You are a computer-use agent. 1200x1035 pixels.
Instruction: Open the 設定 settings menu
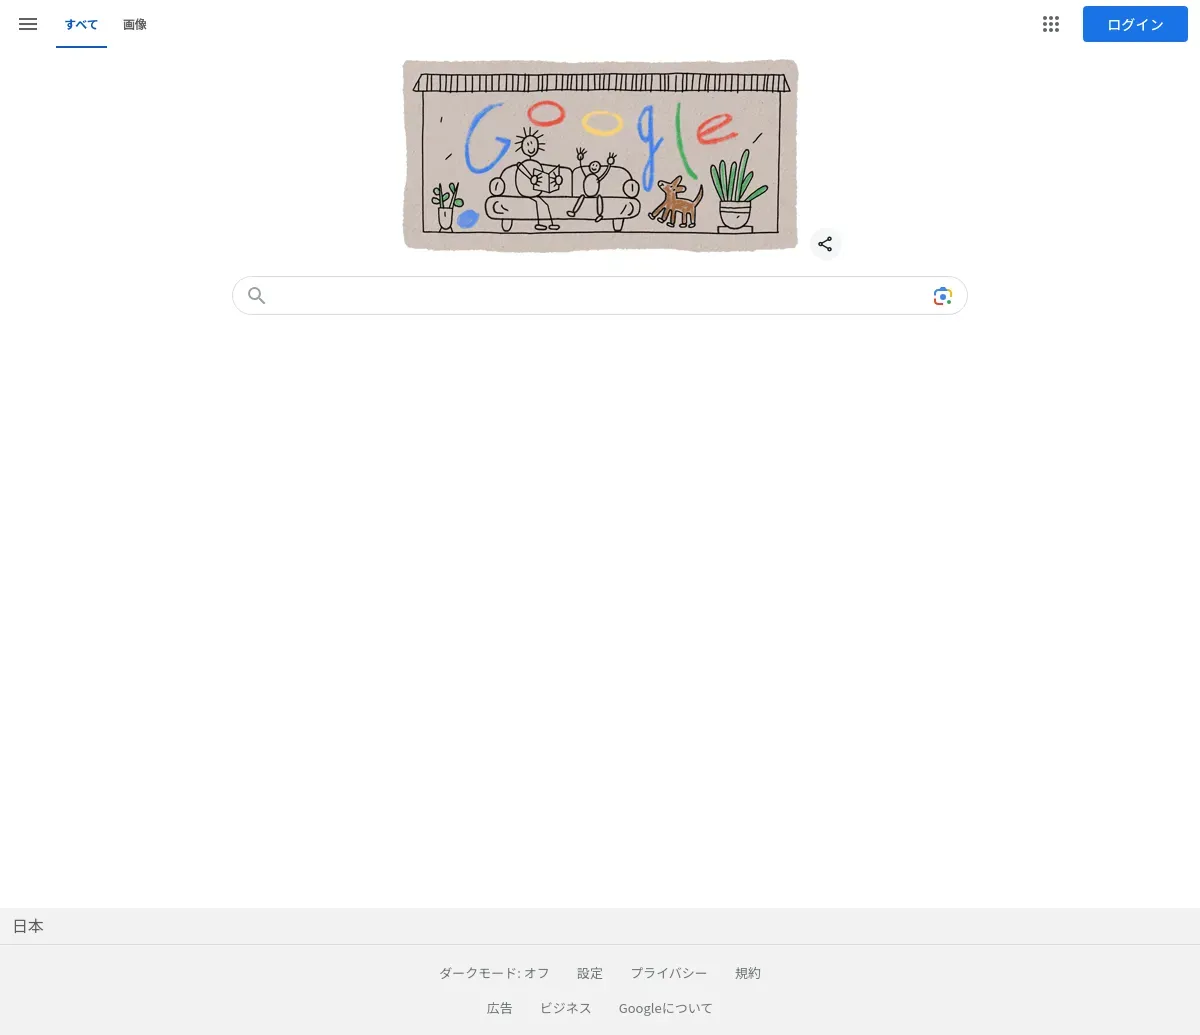(x=590, y=973)
